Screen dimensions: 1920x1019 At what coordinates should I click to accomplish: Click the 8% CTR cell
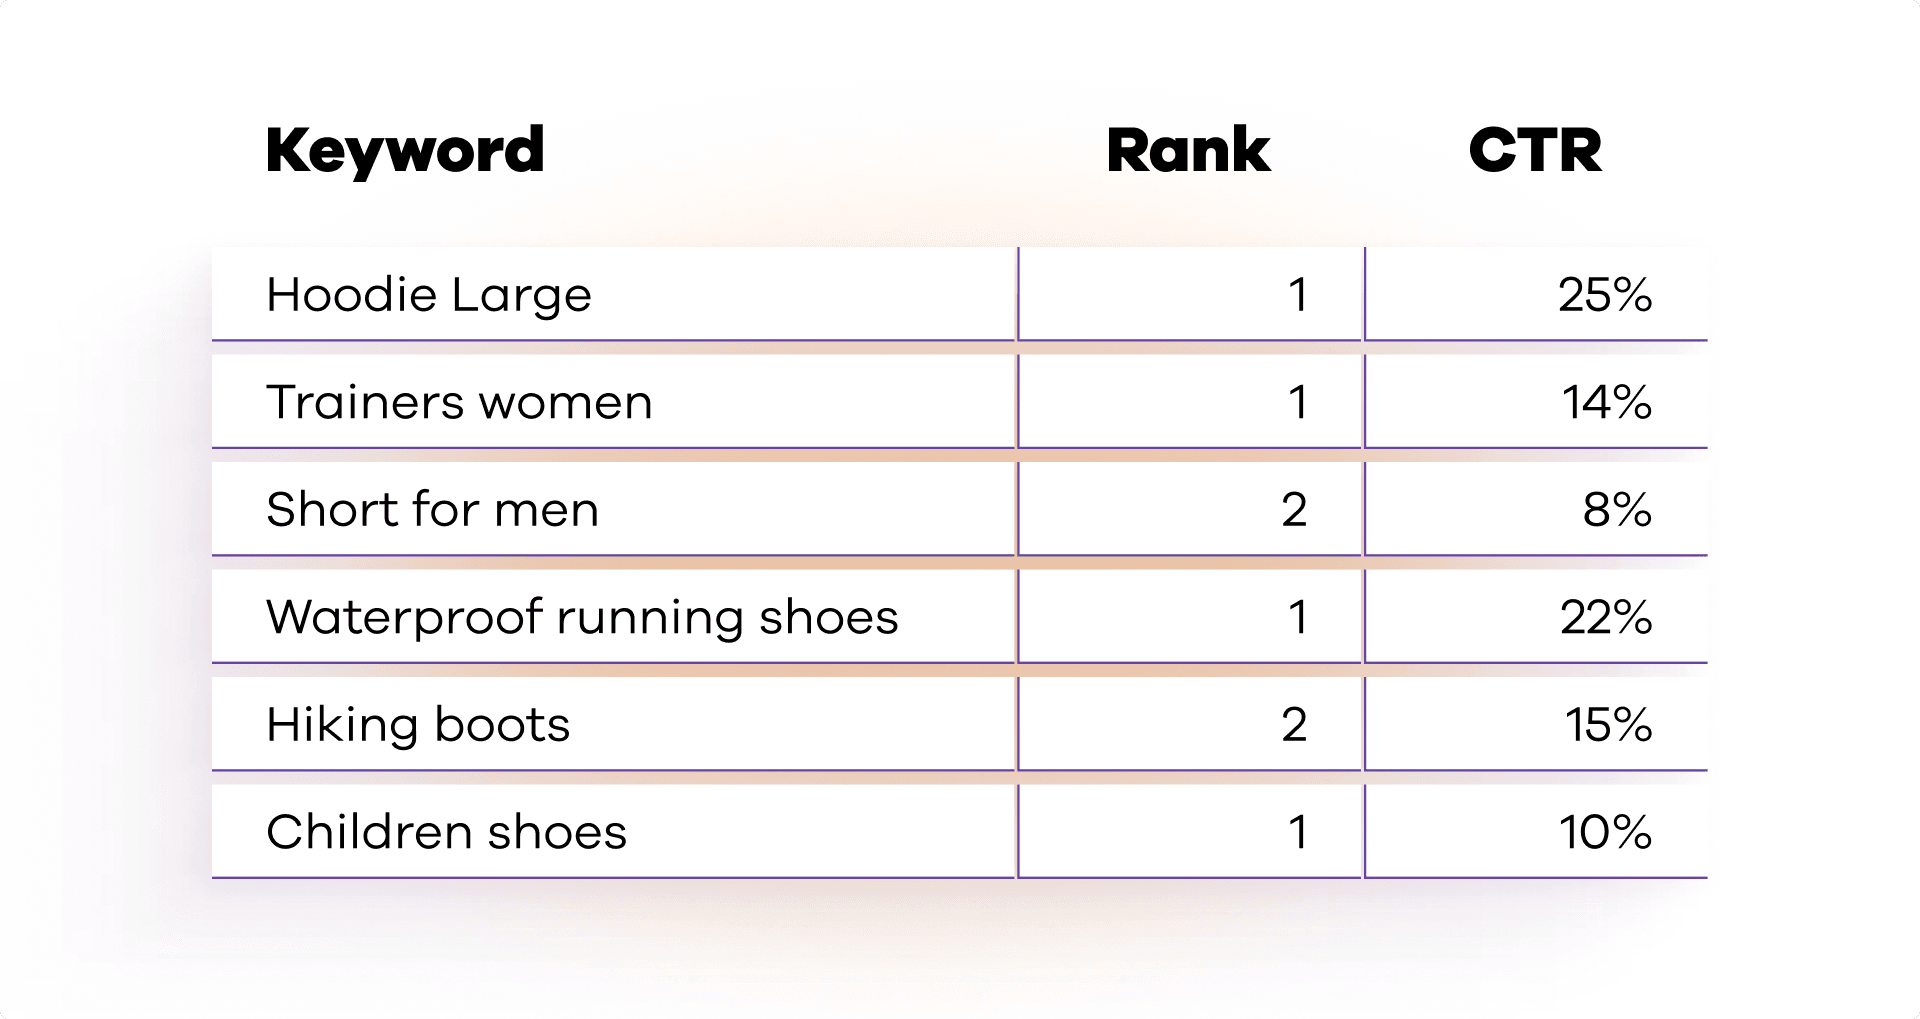click(x=1536, y=509)
